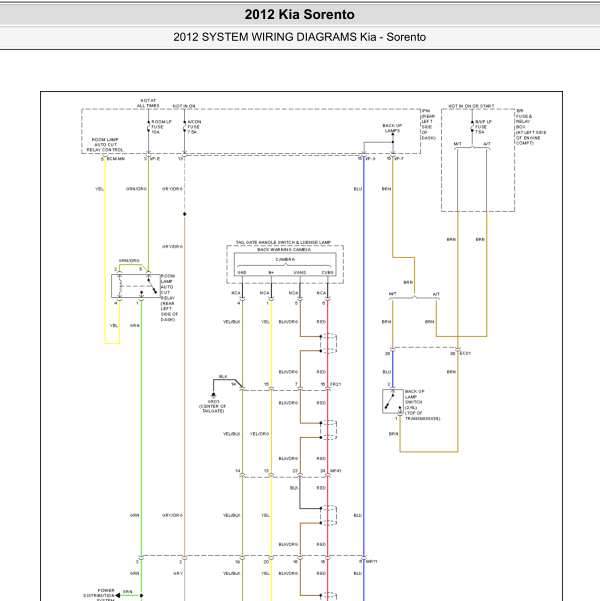Select the Camera component box
Image resolution: width=600 pixels, height=601 pixels.
285,264
